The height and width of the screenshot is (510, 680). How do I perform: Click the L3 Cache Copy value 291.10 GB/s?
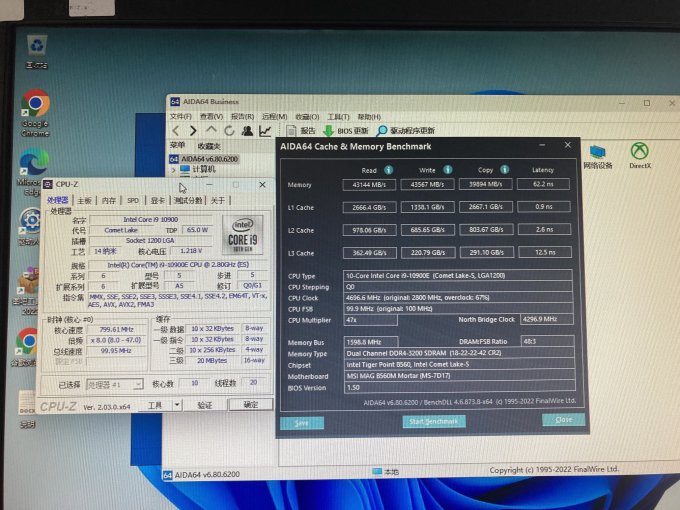point(487,252)
